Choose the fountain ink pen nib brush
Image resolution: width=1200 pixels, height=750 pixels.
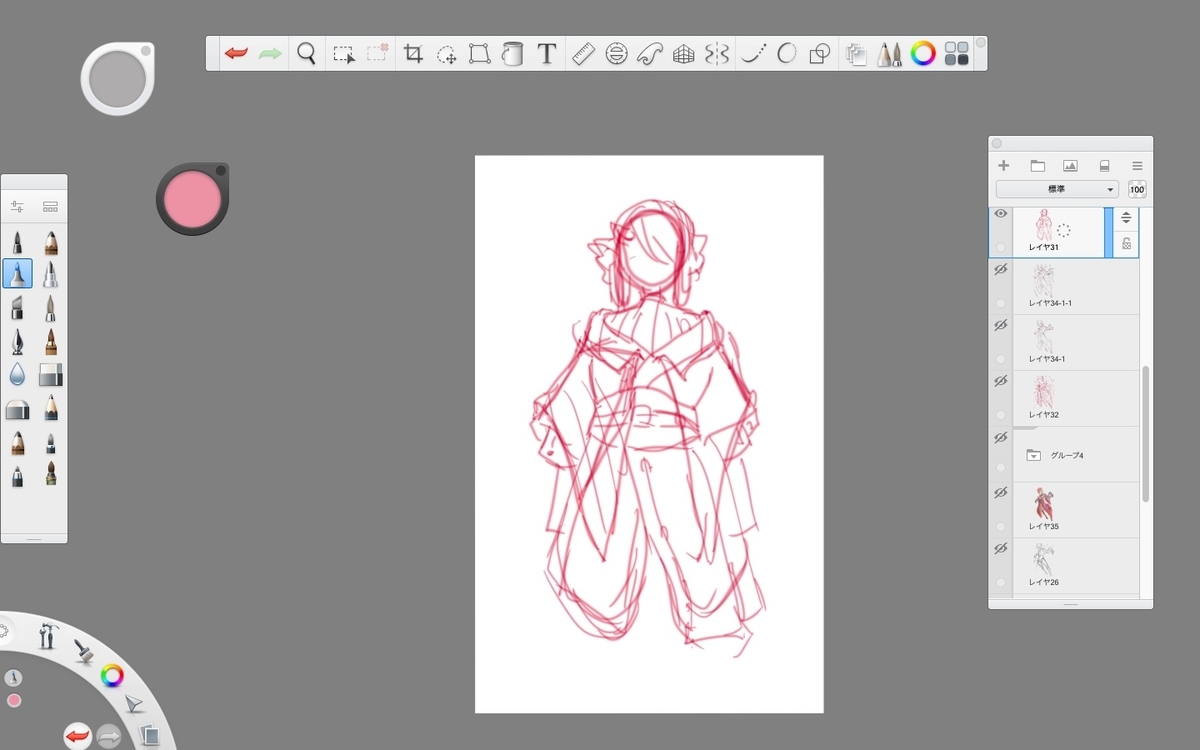(17, 341)
